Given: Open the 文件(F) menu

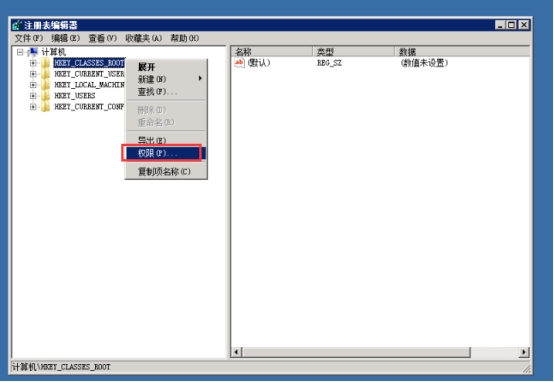Looking at the screenshot, I should coord(29,38).
